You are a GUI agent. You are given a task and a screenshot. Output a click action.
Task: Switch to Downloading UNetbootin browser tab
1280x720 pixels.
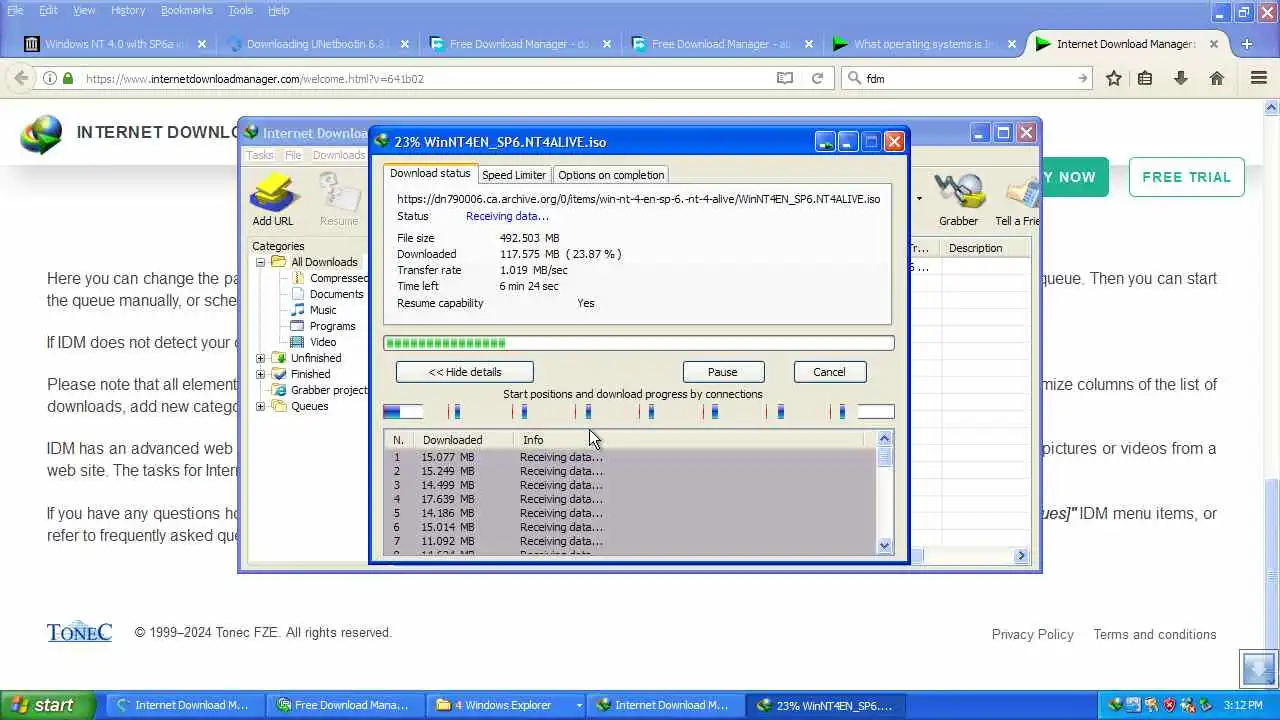click(x=318, y=44)
